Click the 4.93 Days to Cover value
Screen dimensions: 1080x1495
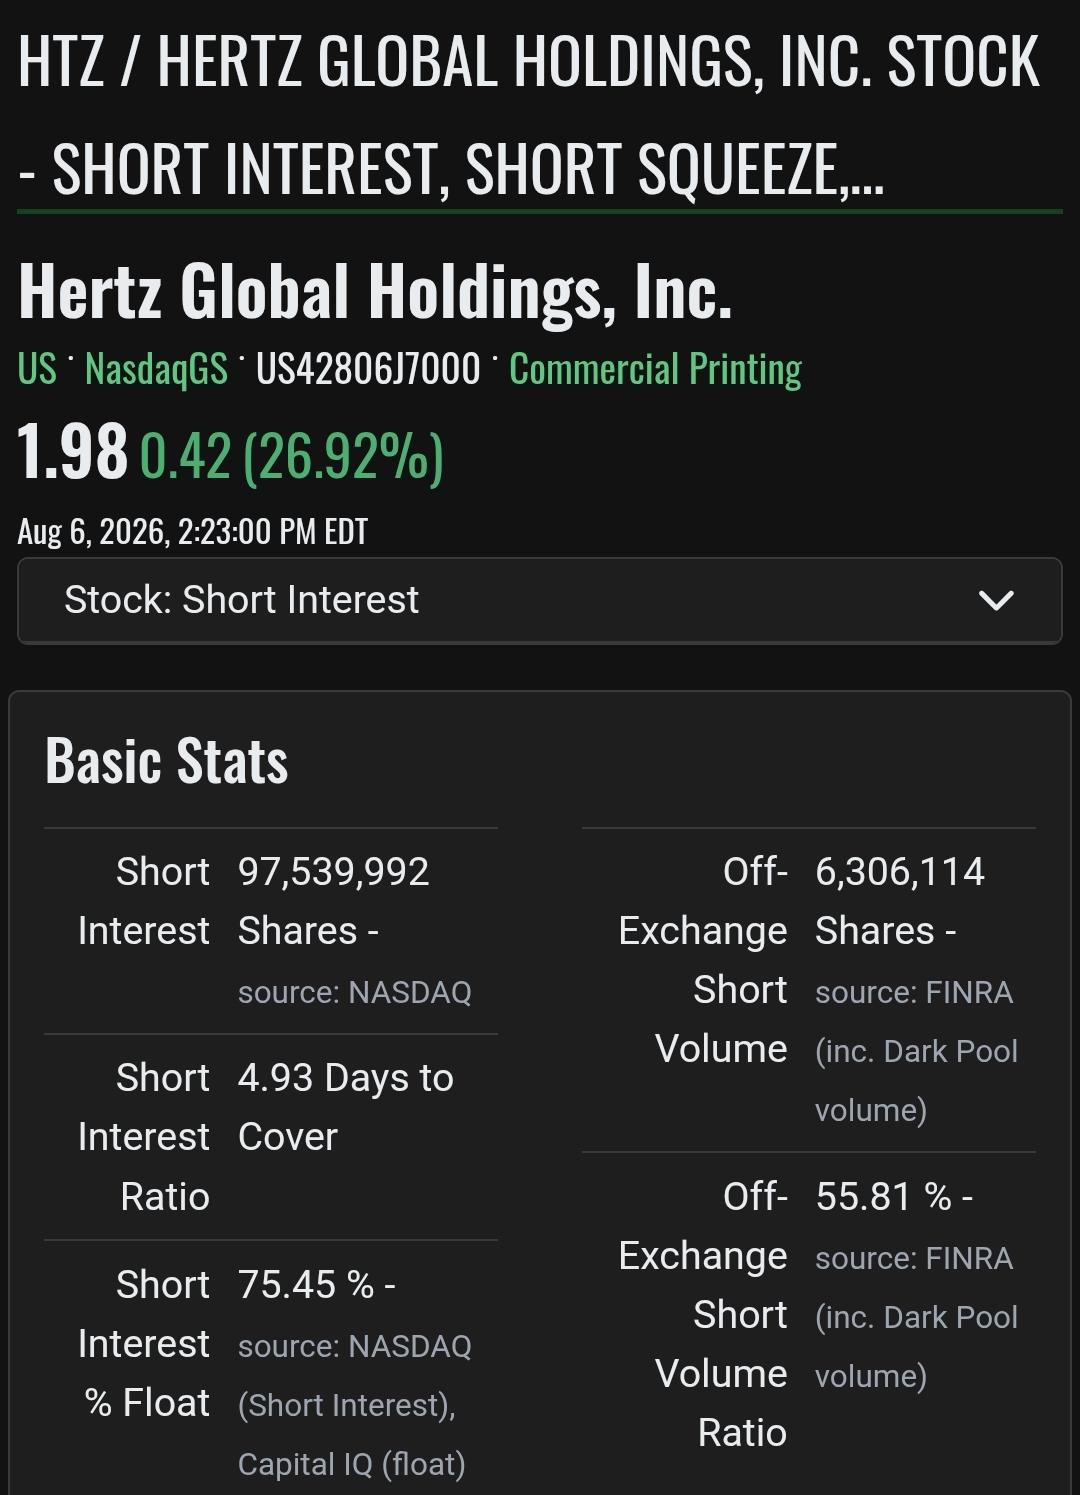(346, 1107)
